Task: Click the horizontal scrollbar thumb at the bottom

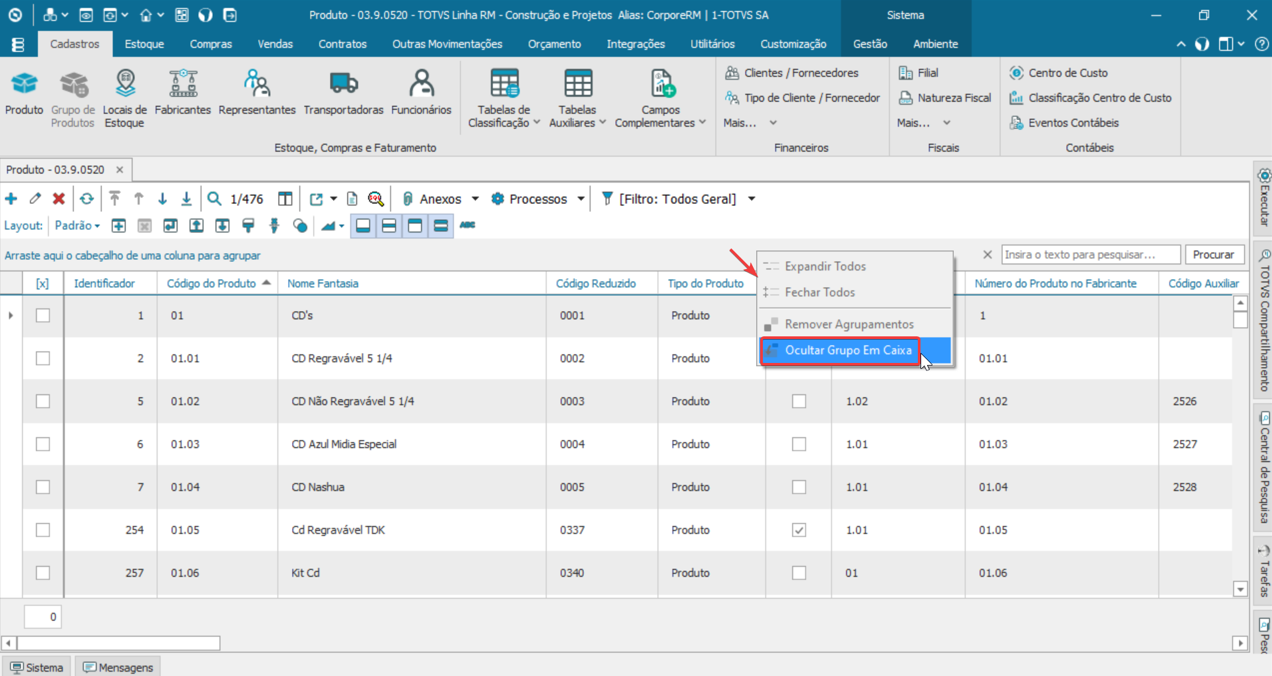Action: pos(118,643)
